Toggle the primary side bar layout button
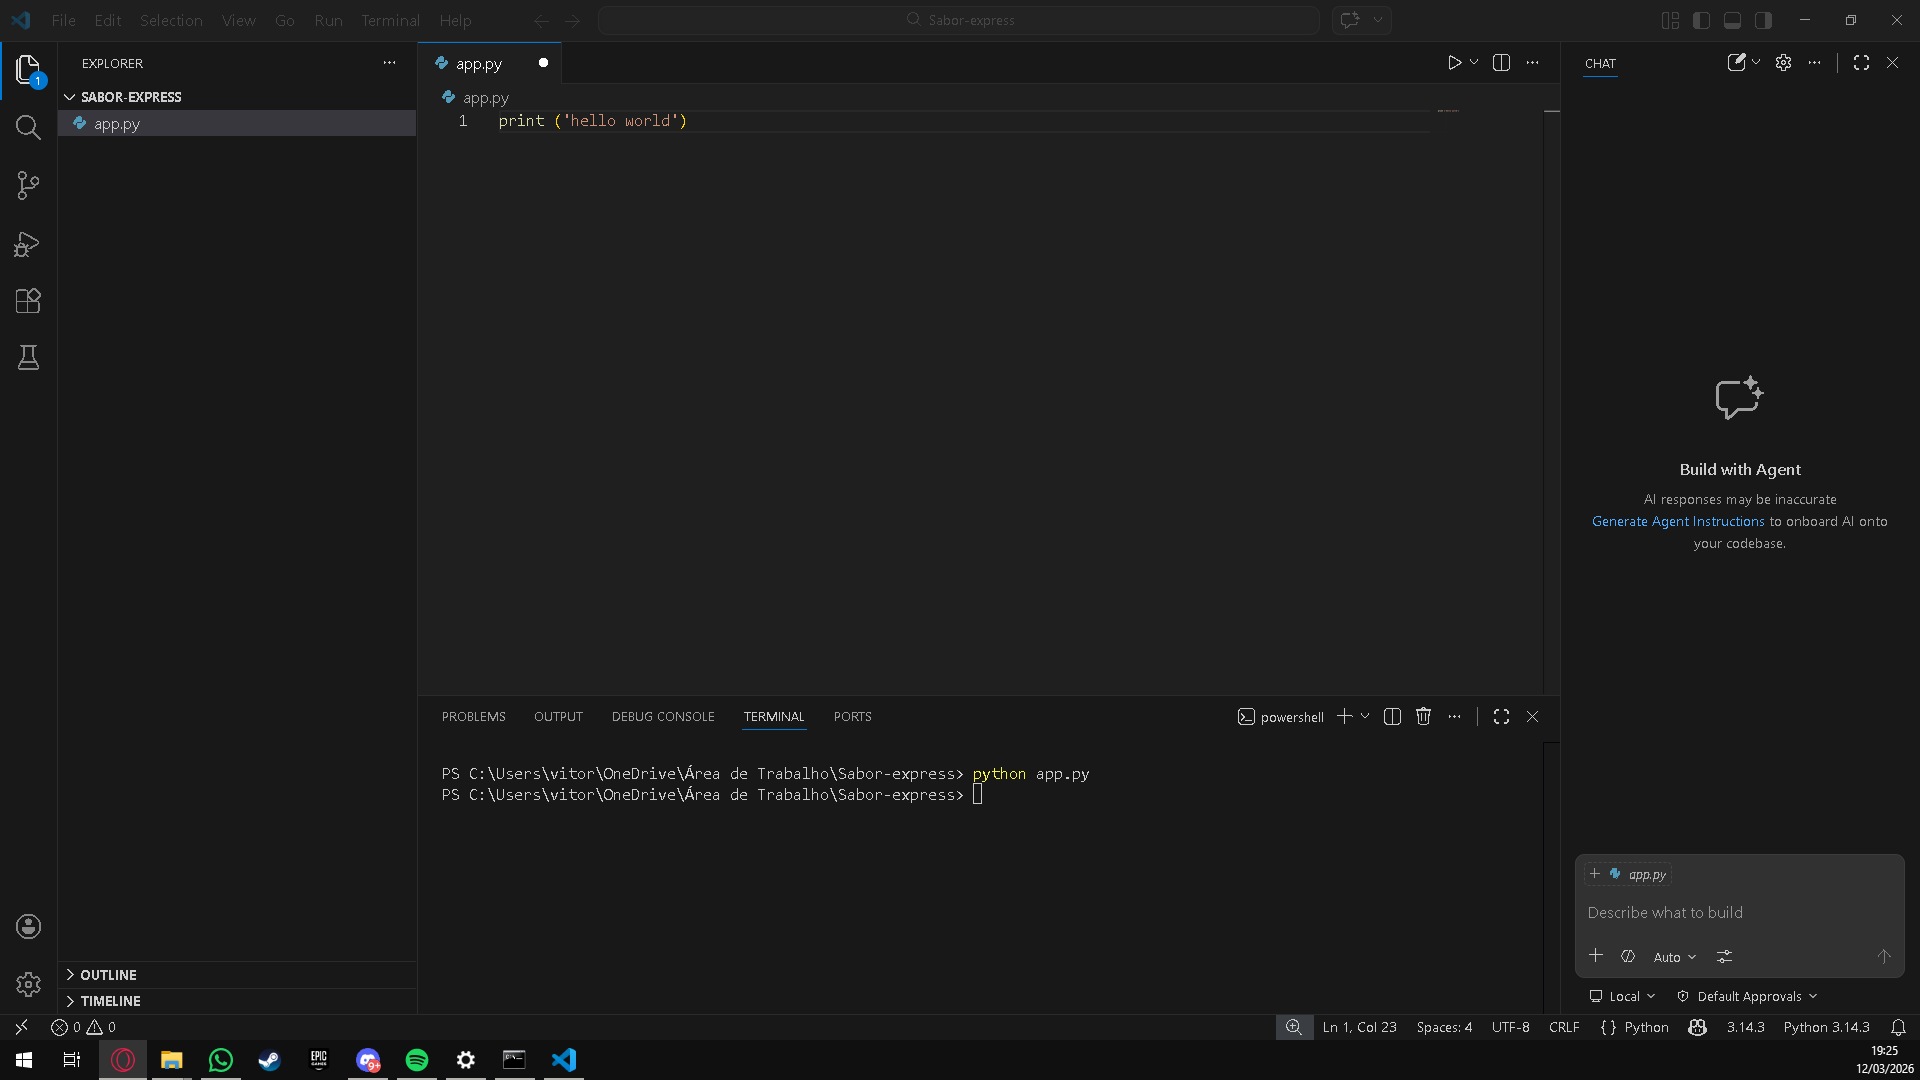Image resolution: width=1920 pixels, height=1080 pixels. point(1701,20)
